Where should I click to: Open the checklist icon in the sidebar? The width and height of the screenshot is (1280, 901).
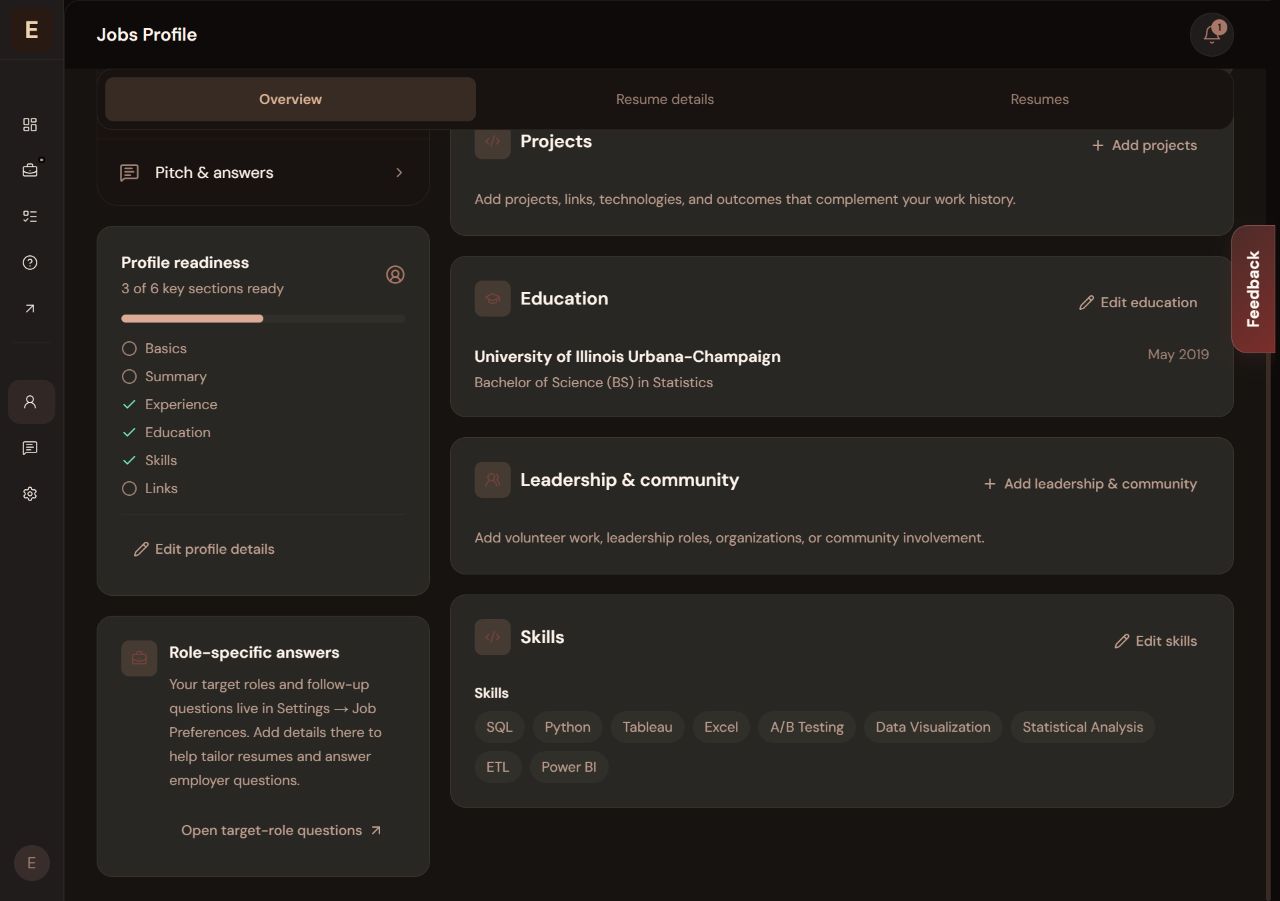pyautogui.click(x=30, y=216)
